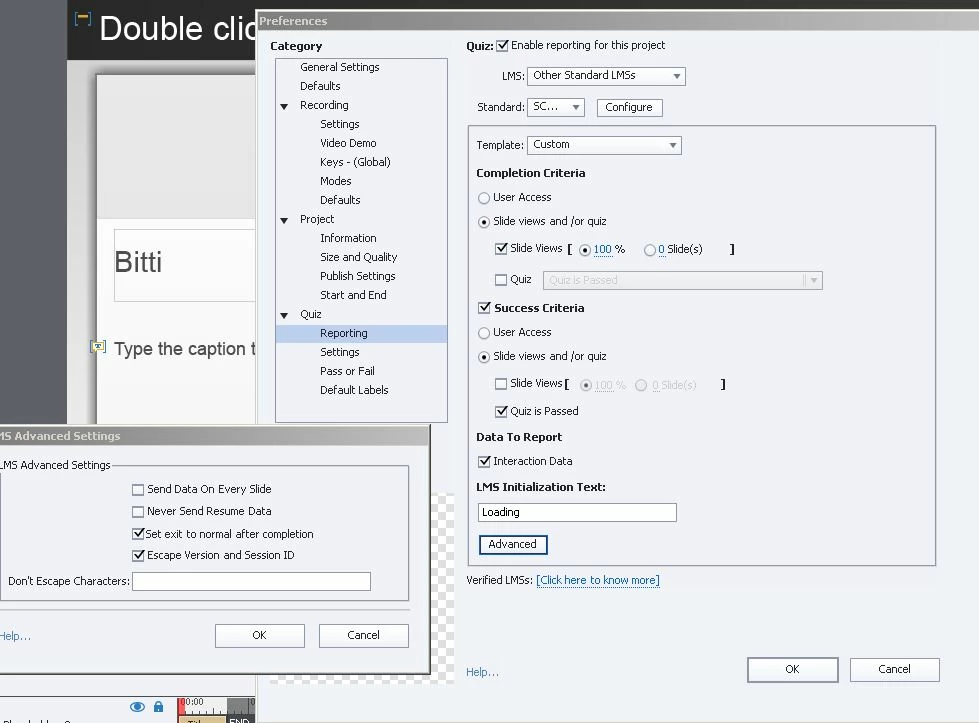The width and height of the screenshot is (979, 723).
Task: Click OK in Preferences dialog
Action: (x=792, y=669)
